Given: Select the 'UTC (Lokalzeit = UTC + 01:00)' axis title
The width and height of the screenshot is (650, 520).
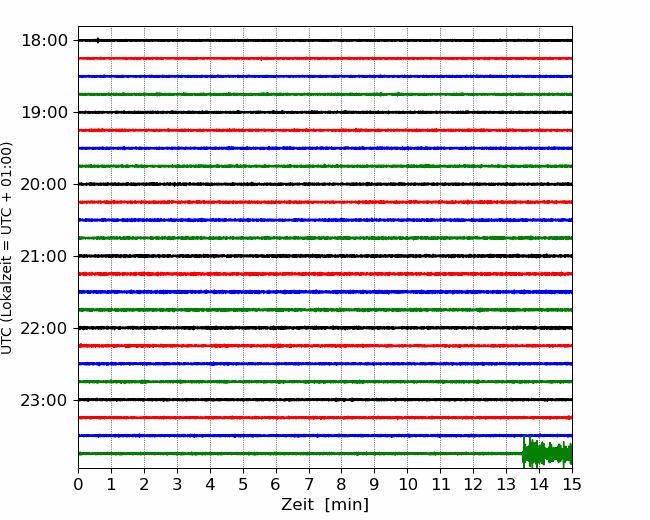Looking at the screenshot, I should 7,248.
